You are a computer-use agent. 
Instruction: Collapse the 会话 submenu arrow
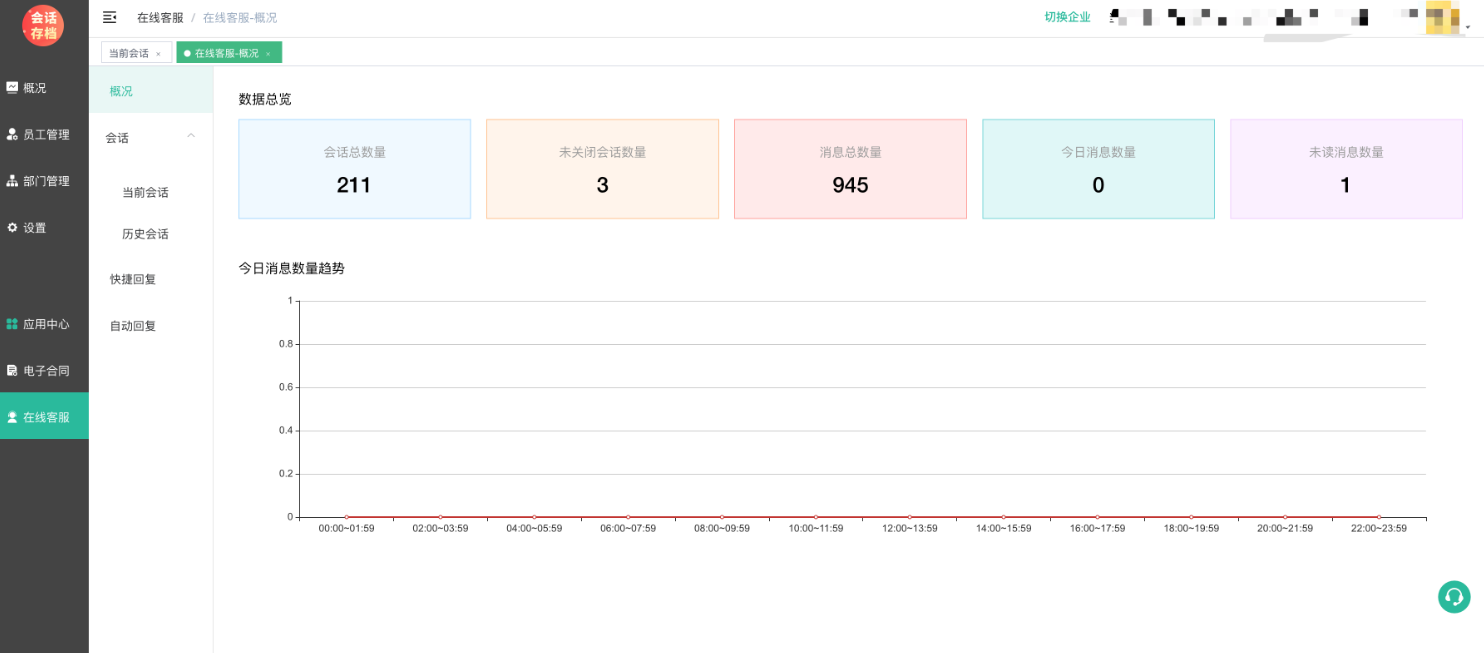coord(191,137)
